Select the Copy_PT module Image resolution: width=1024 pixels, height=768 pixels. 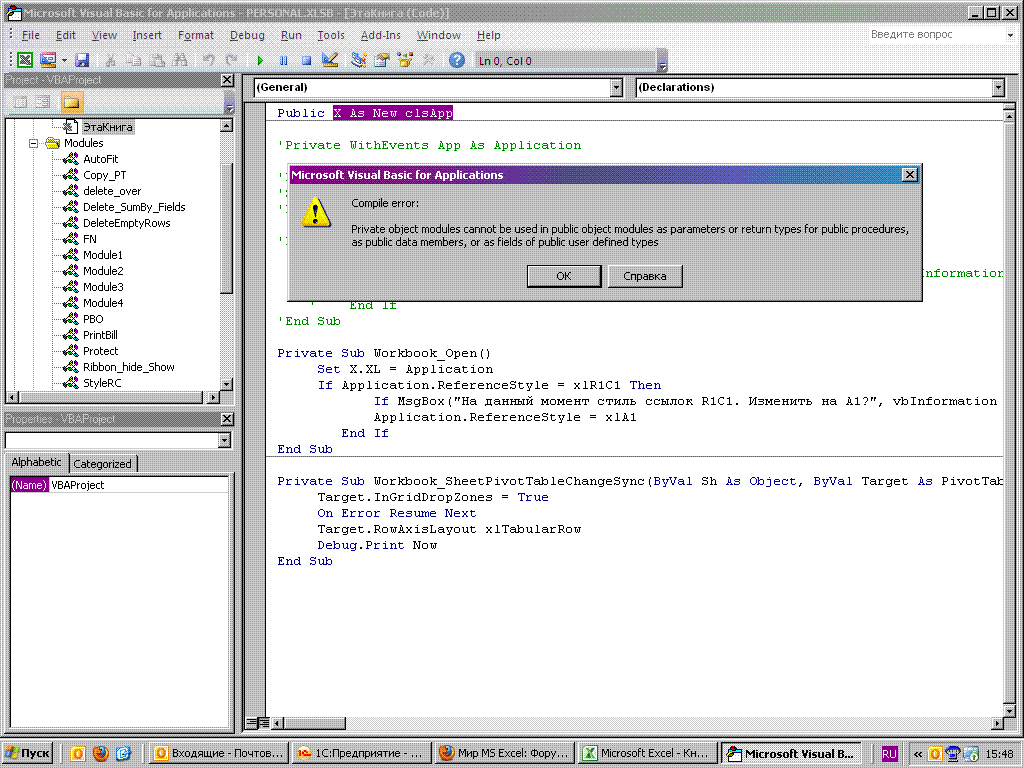[x=104, y=175]
